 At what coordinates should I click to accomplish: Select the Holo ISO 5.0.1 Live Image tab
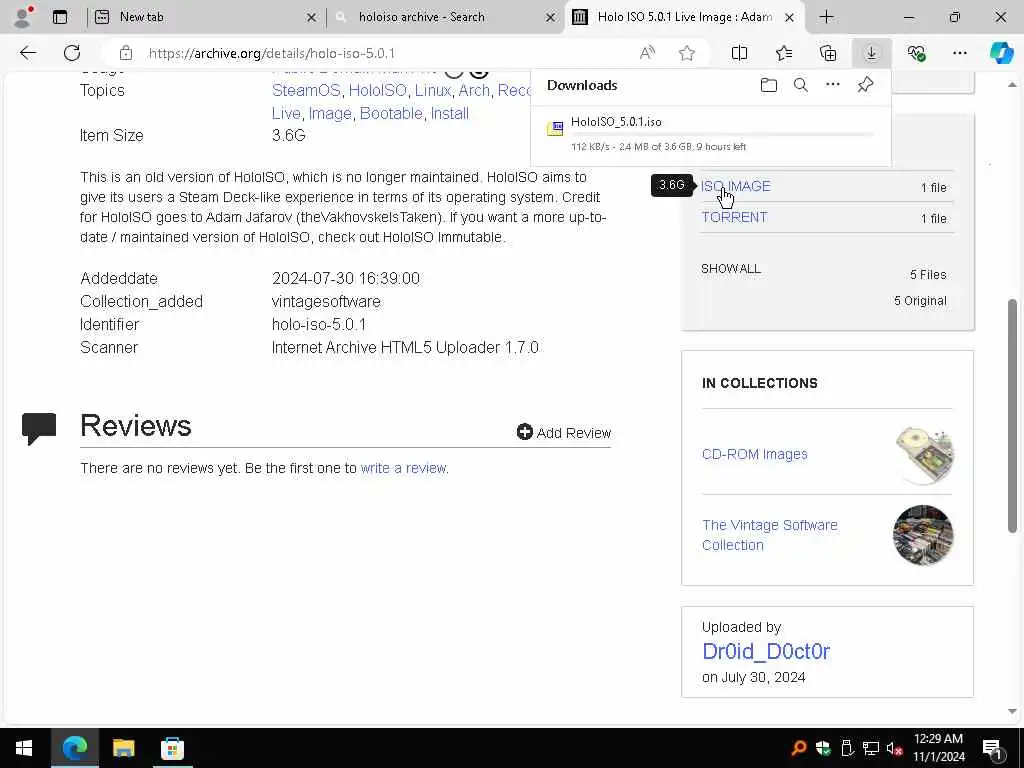(684, 17)
